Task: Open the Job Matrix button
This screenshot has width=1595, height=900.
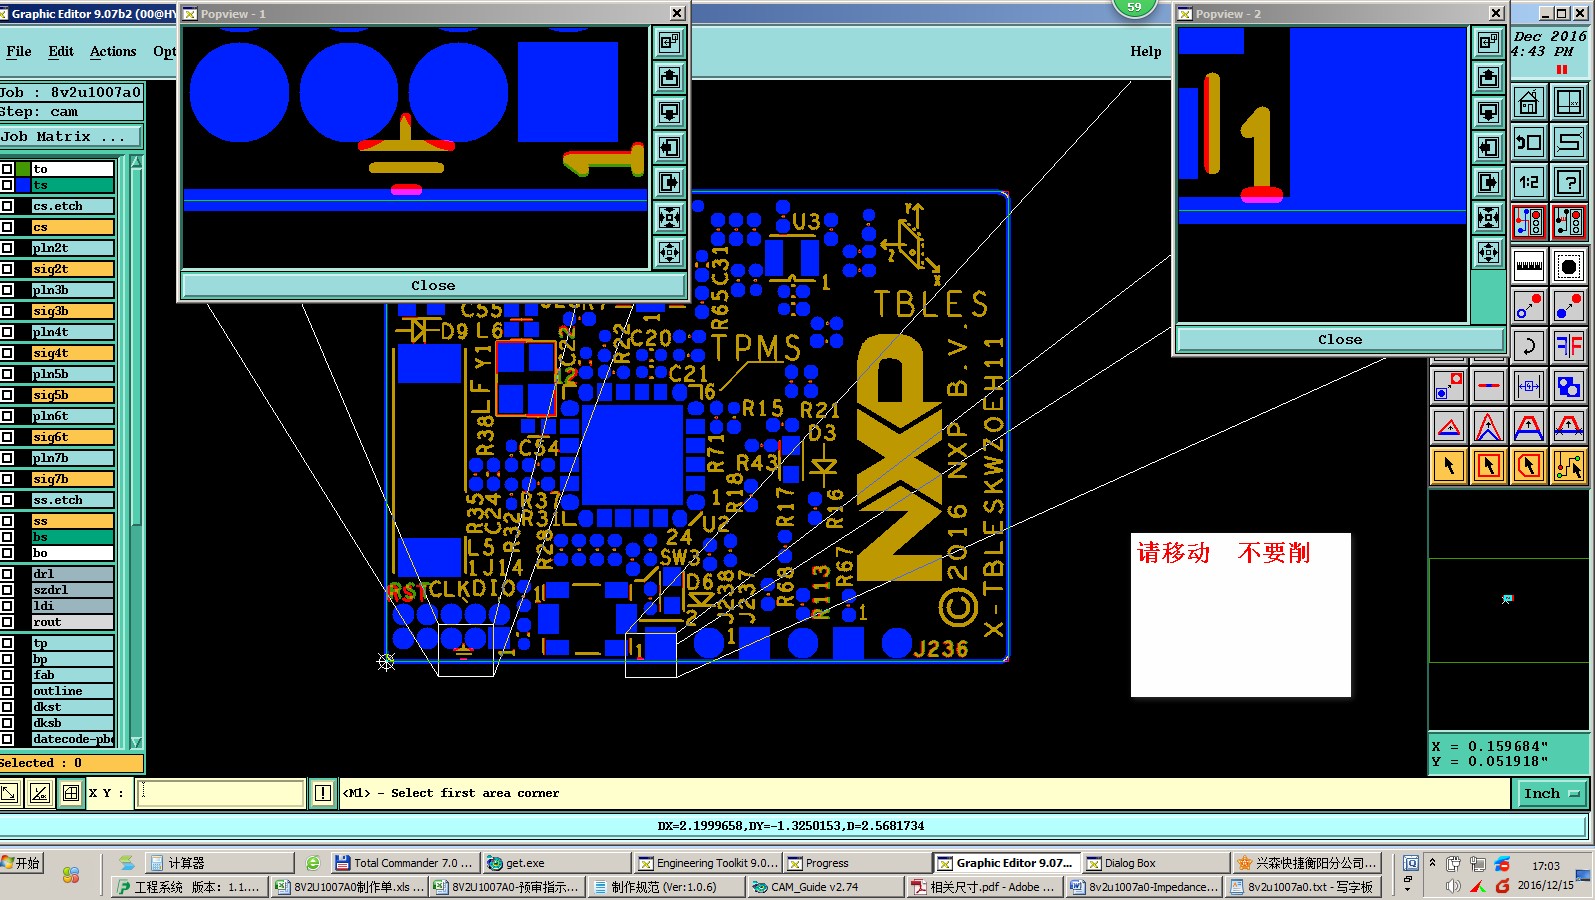Action: point(70,136)
